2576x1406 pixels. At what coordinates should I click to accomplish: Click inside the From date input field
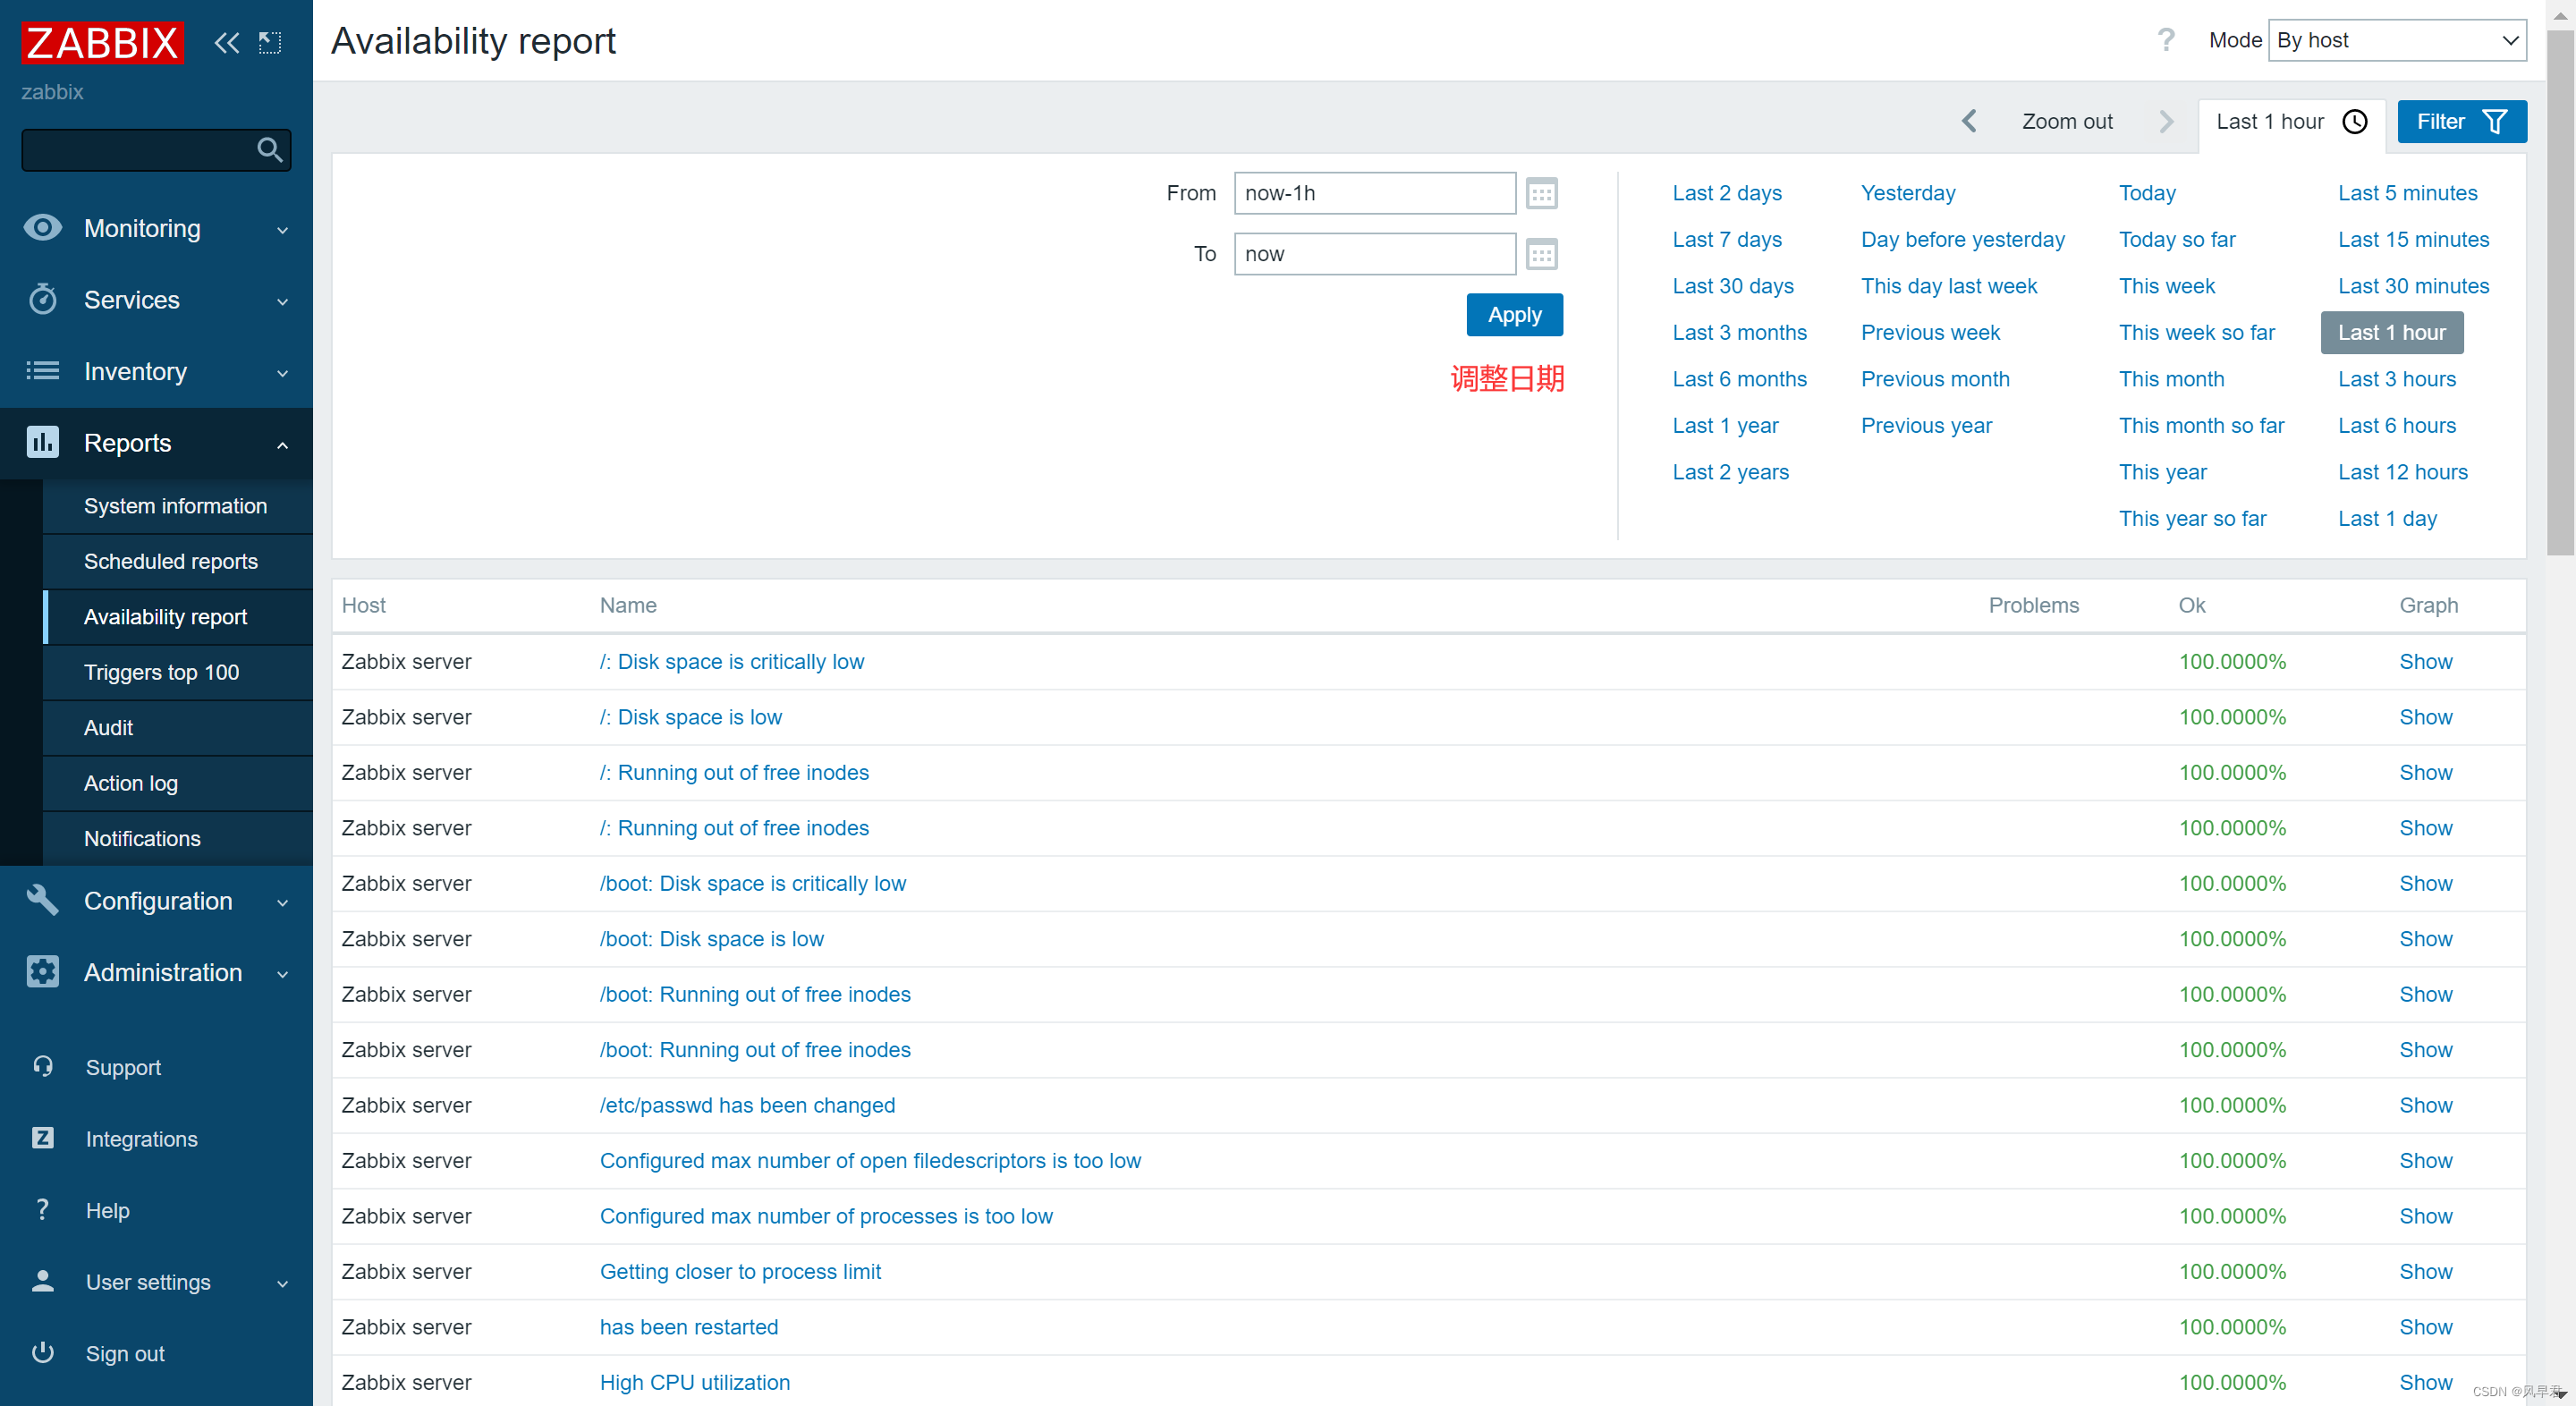[x=1373, y=193]
